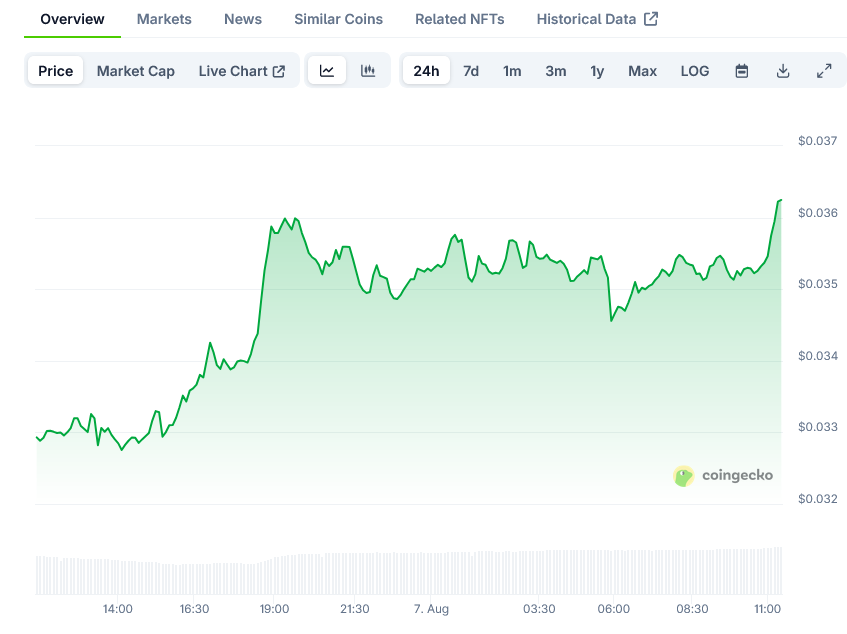Open Historical Data external link
Image resolution: width=847 pixels, height=634 pixels.
597,19
